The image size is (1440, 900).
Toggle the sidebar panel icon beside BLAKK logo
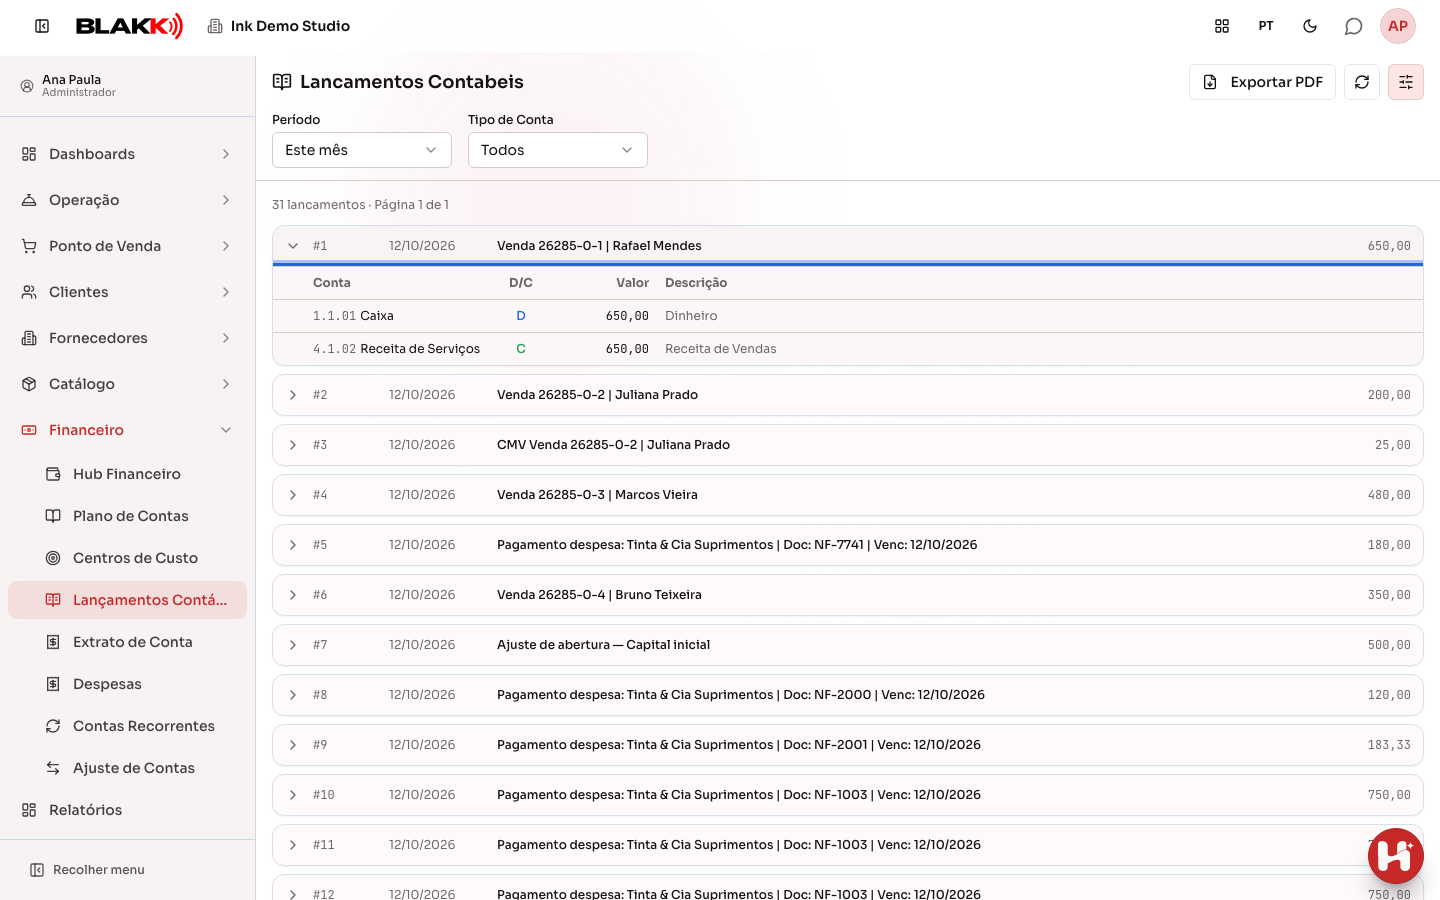click(42, 26)
